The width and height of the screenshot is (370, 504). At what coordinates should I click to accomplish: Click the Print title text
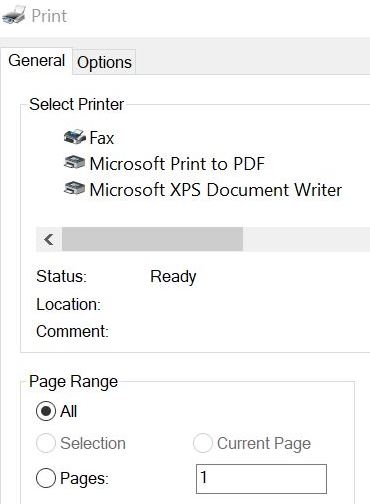pyautogui.click(x=49, y=16)
